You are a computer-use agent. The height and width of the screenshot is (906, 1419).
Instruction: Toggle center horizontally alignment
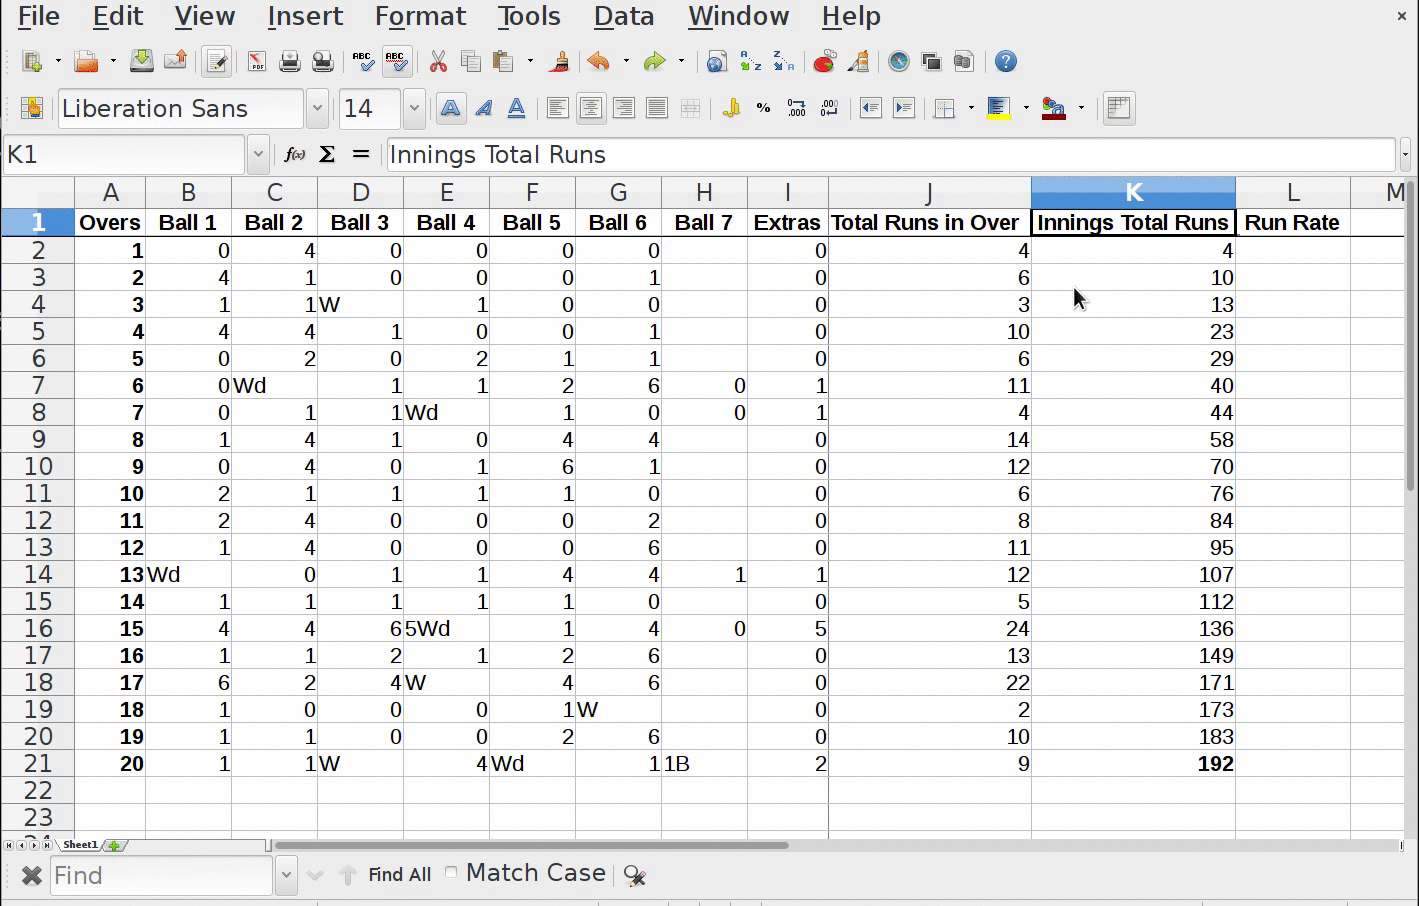[x=591, y=109]
